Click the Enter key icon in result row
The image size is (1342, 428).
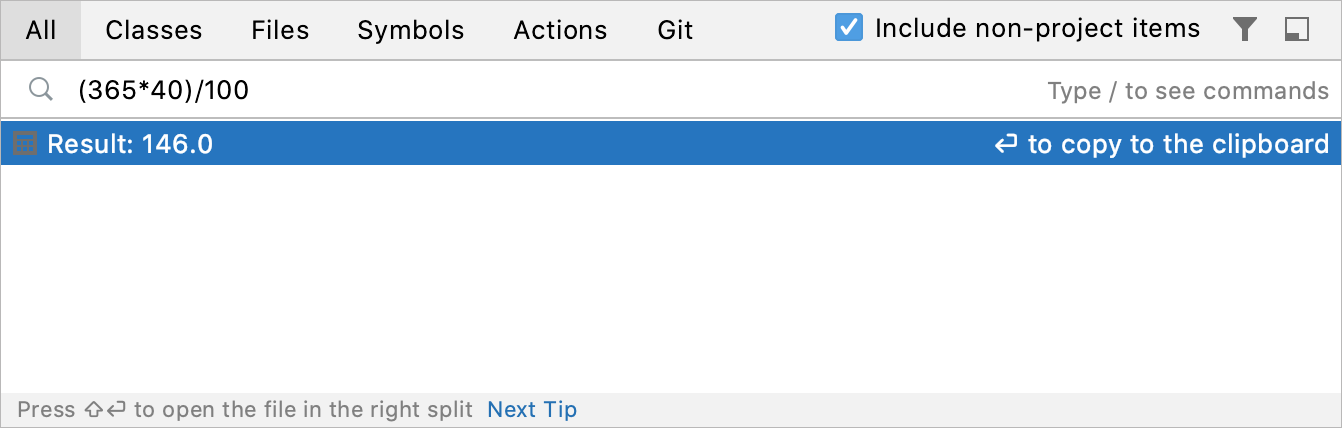[1006, 145]
